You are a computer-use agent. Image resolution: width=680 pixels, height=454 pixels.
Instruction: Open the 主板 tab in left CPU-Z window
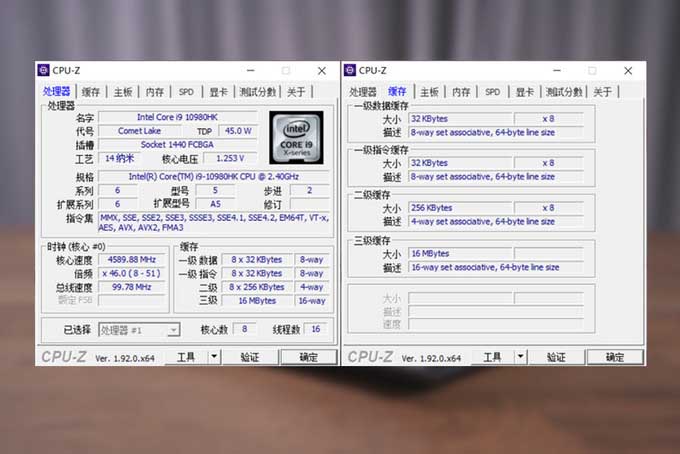[x=123, y=92]
